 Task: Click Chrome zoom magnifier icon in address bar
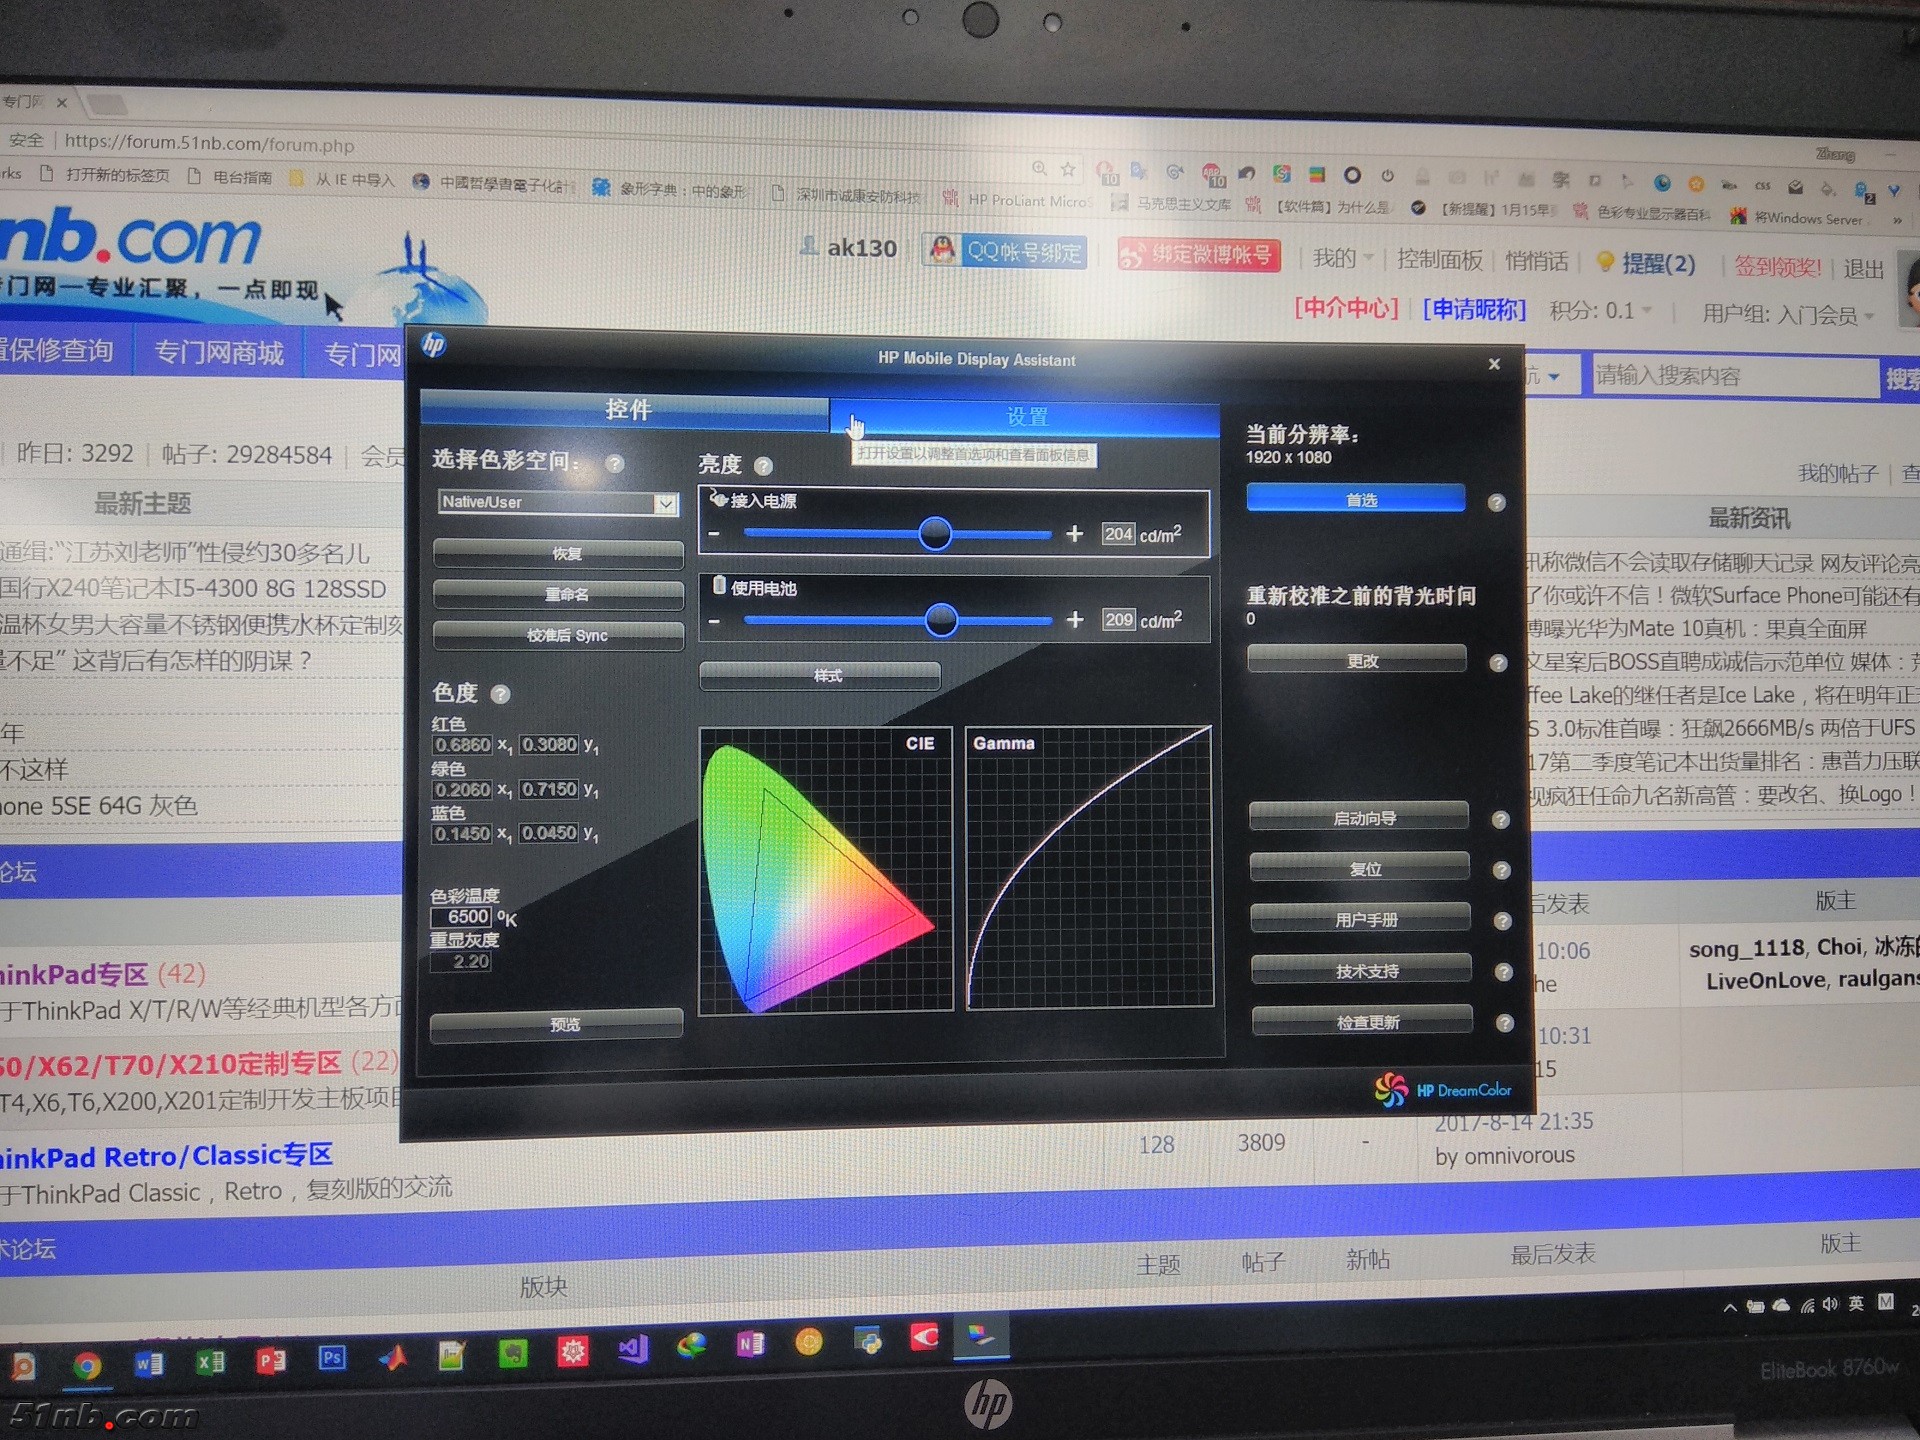(1040, 168)
